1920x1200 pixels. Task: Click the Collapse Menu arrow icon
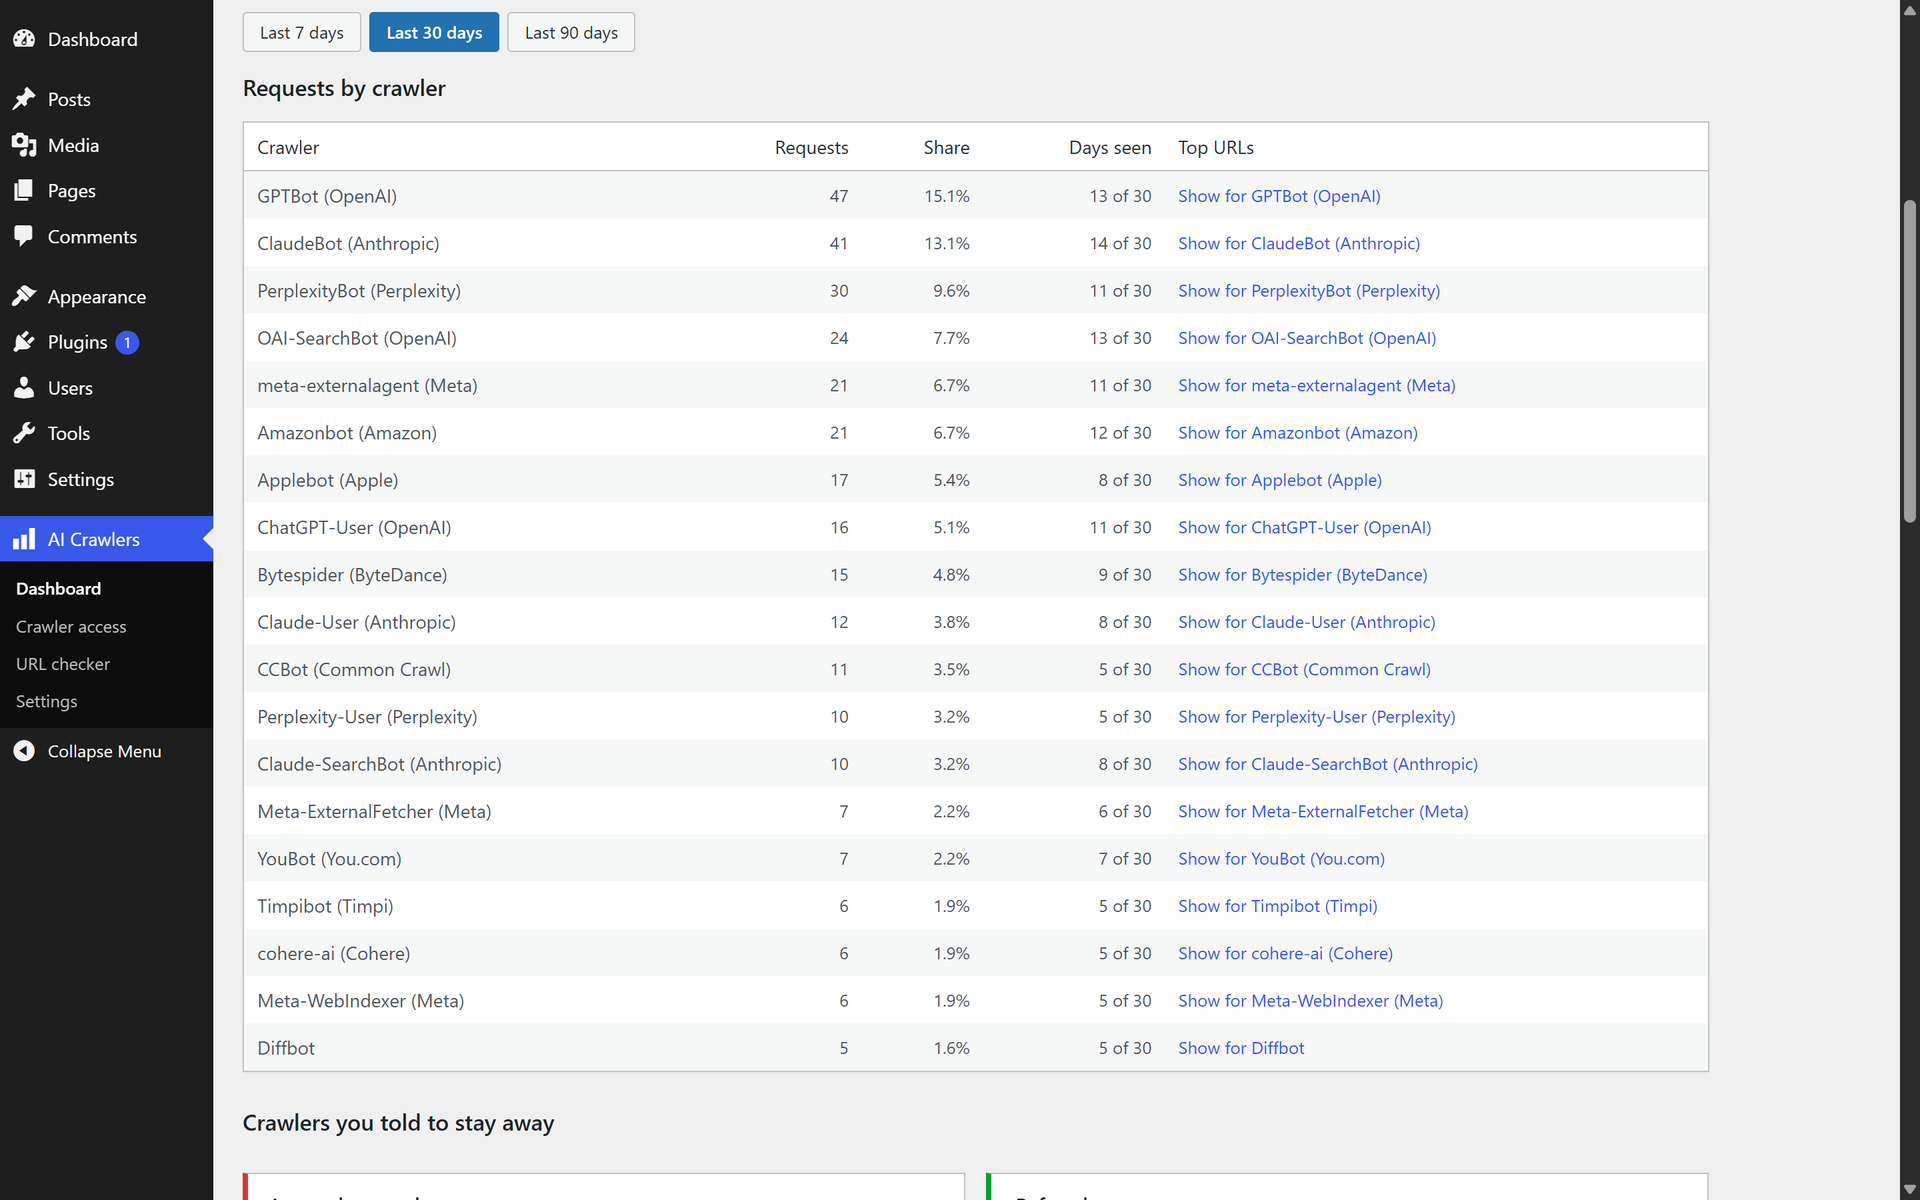24,751
